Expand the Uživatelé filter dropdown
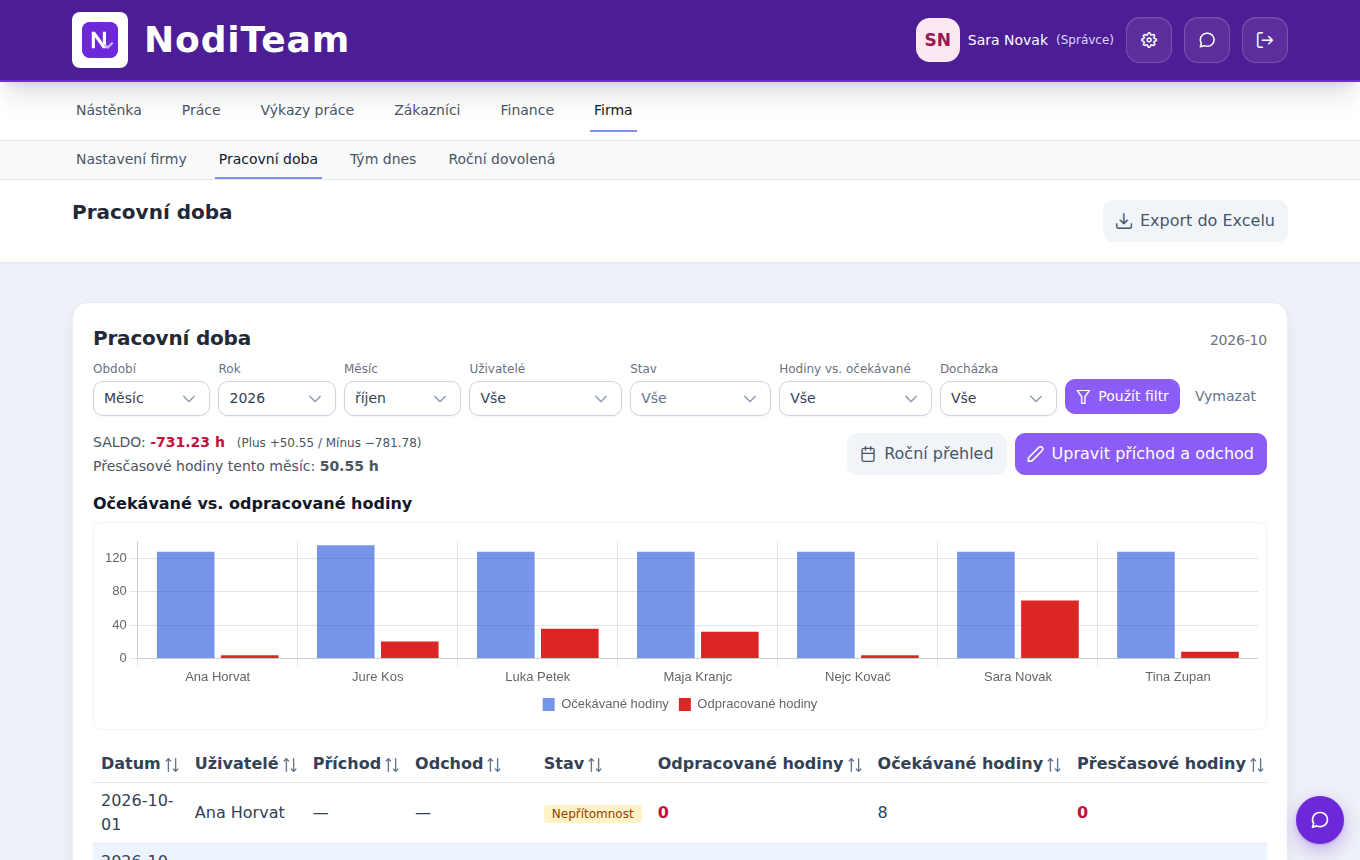 [x=545, y=398]
